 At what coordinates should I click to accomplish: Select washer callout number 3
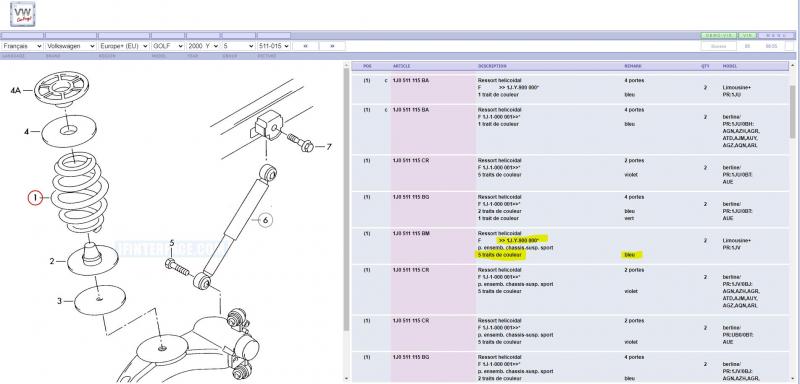pyautogui.click(x=59, y=301)
